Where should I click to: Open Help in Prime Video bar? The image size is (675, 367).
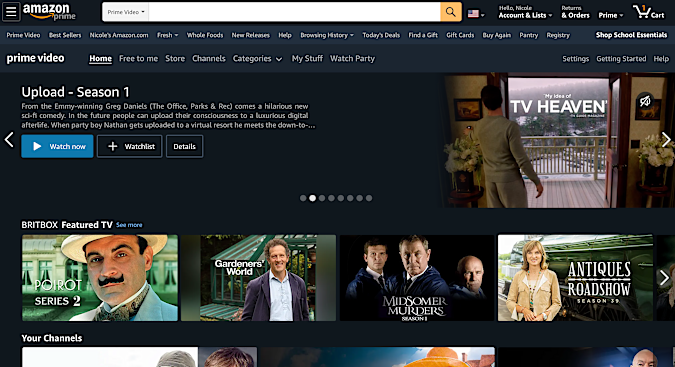(661, 59)
